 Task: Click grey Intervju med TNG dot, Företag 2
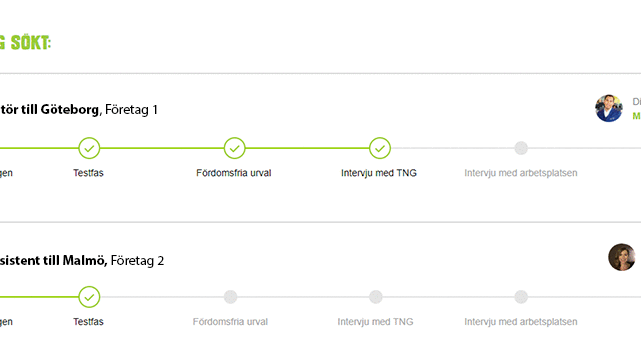[376, 297]
